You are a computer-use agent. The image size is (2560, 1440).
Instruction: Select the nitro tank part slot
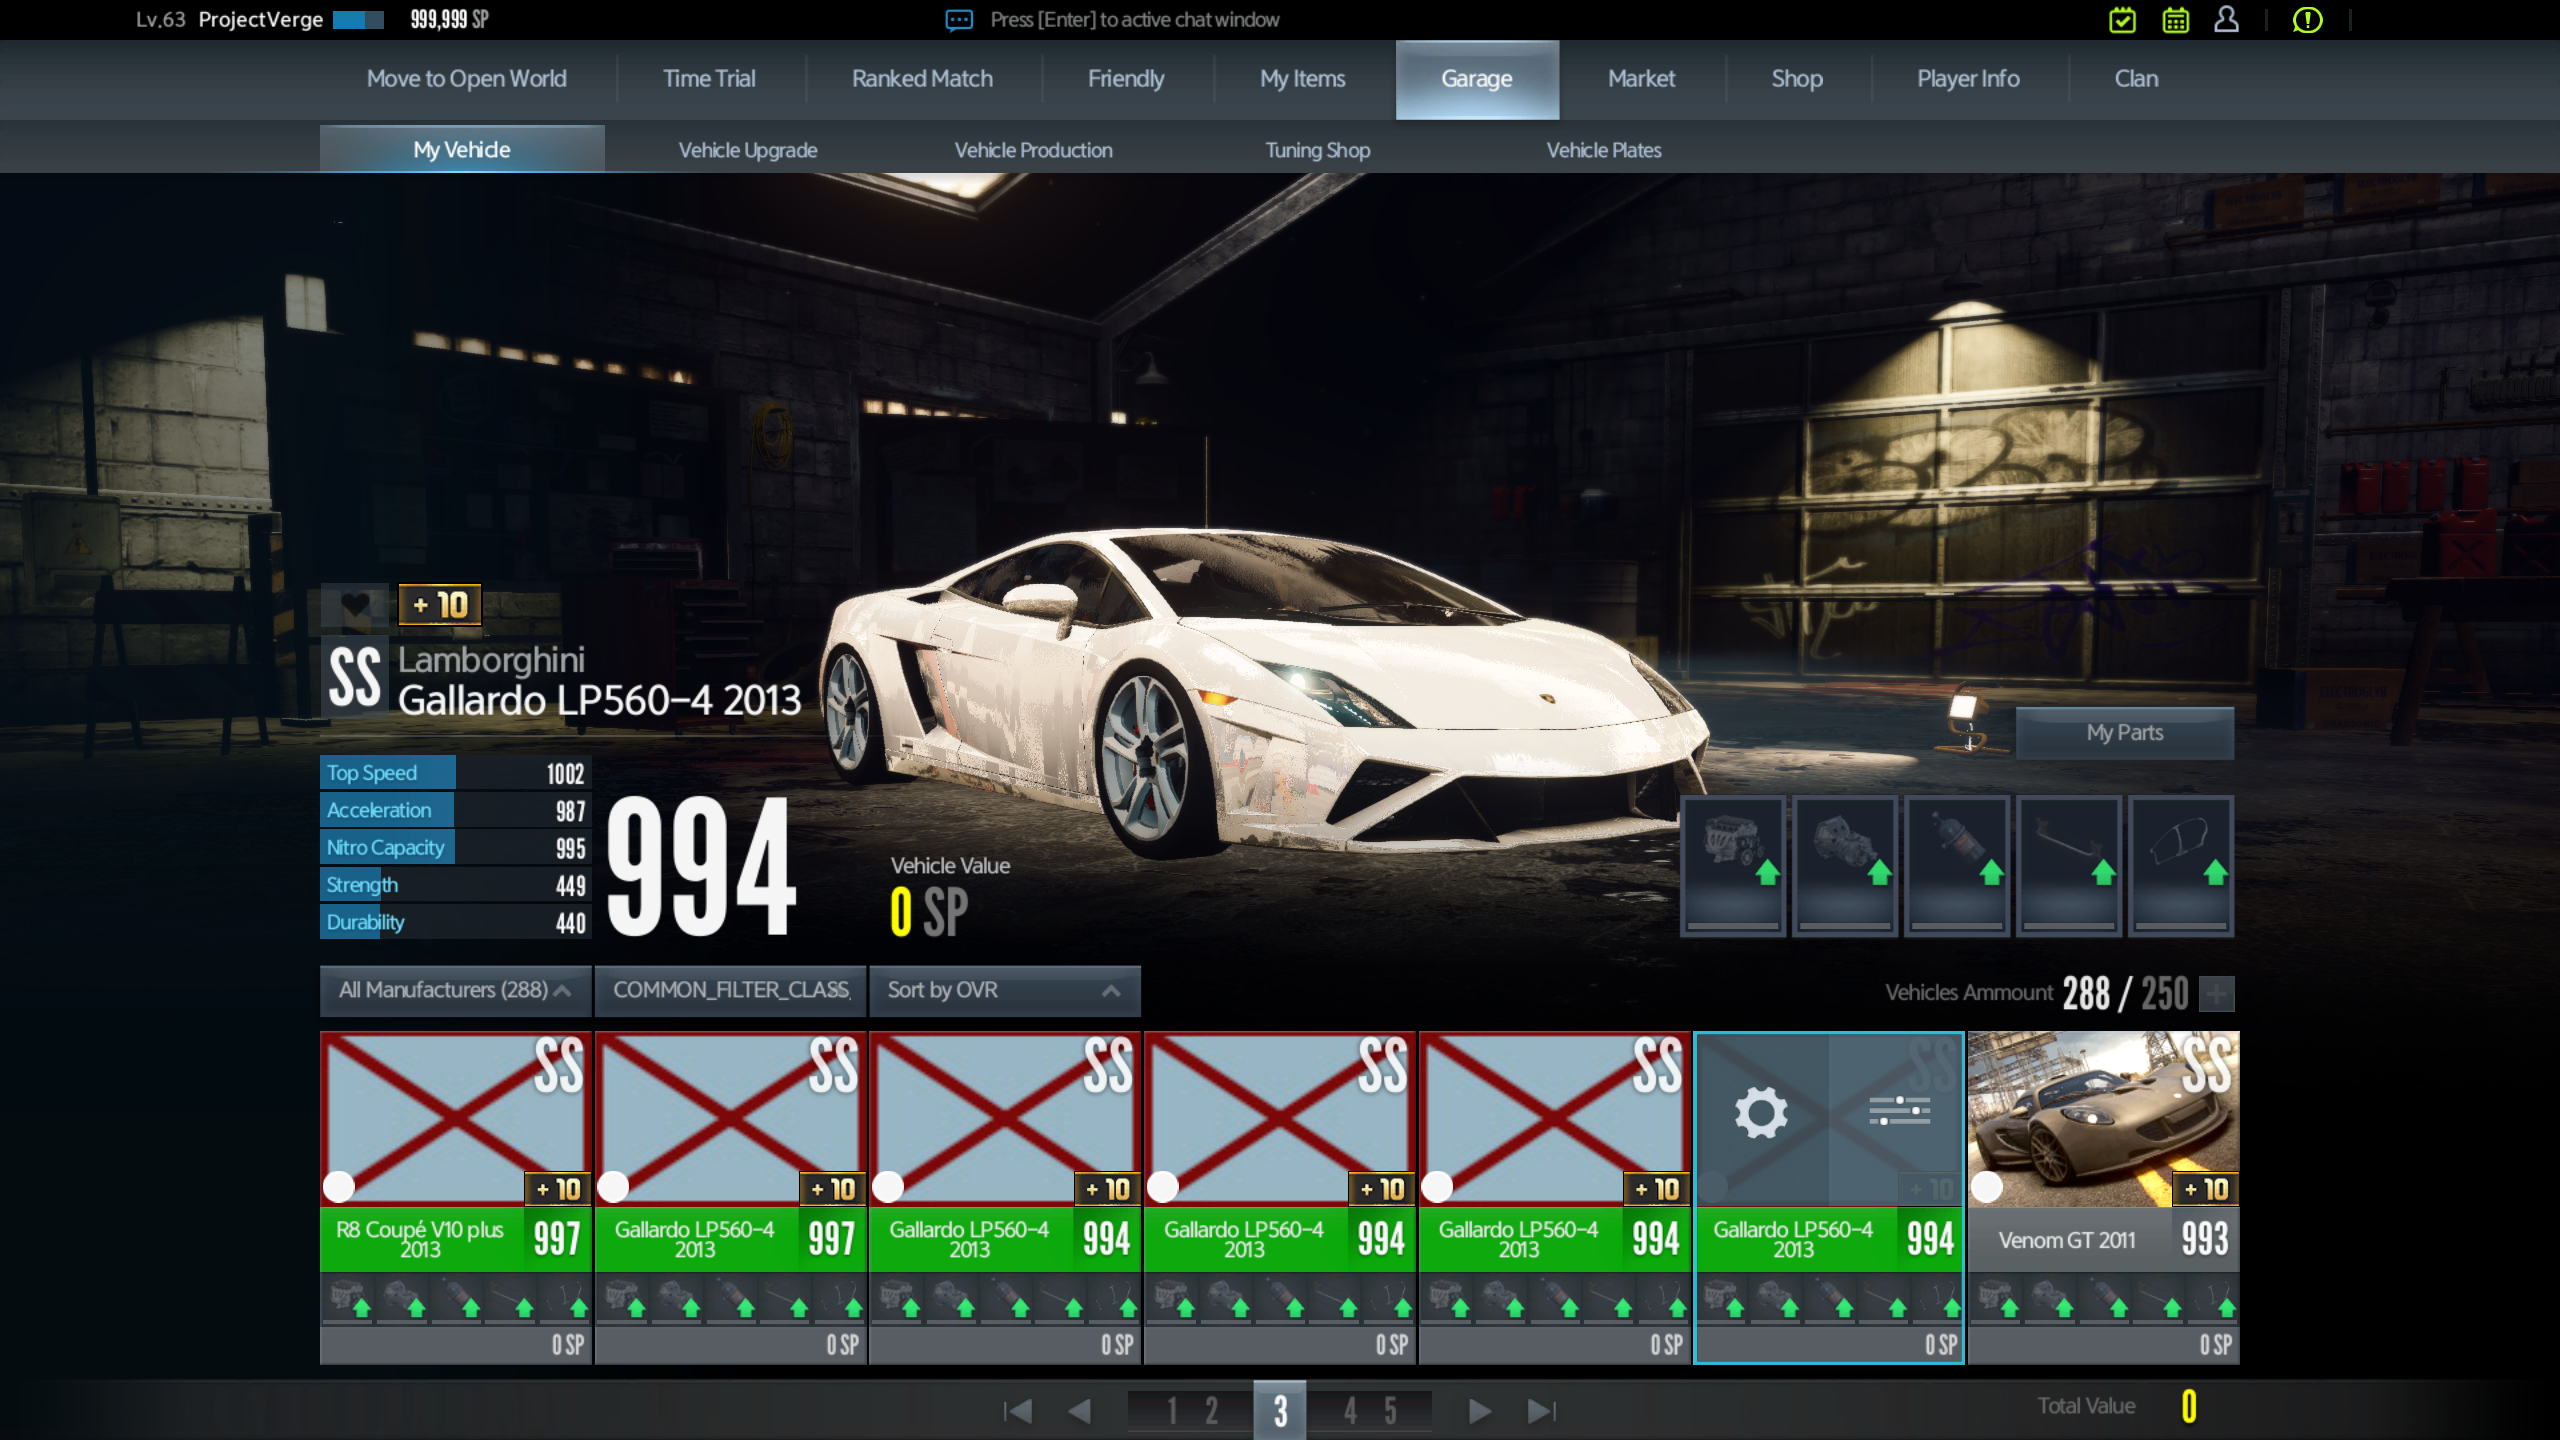(x=1958, y=865)
